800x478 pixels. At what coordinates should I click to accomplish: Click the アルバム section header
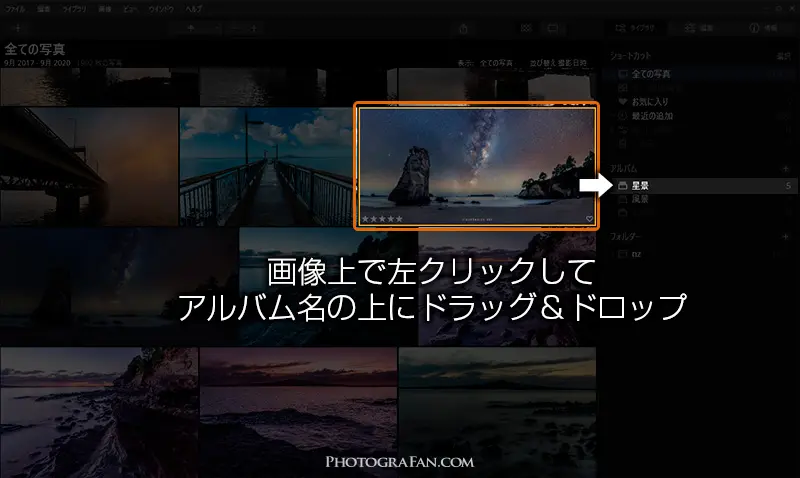[623, 168]
